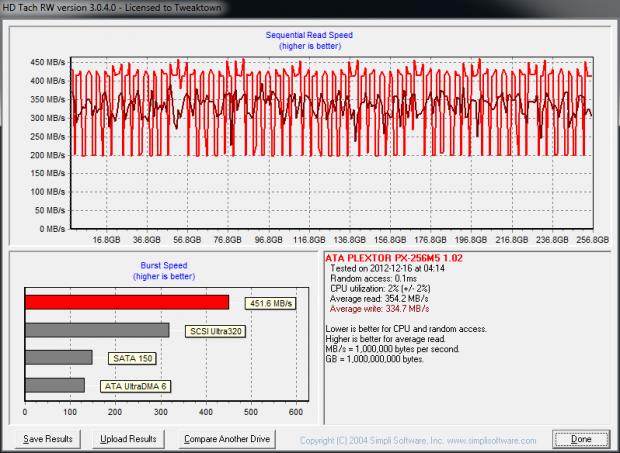
Task: Click the Sequential Read Speed title
Action: pyautogui.click(x=309, y=35)
